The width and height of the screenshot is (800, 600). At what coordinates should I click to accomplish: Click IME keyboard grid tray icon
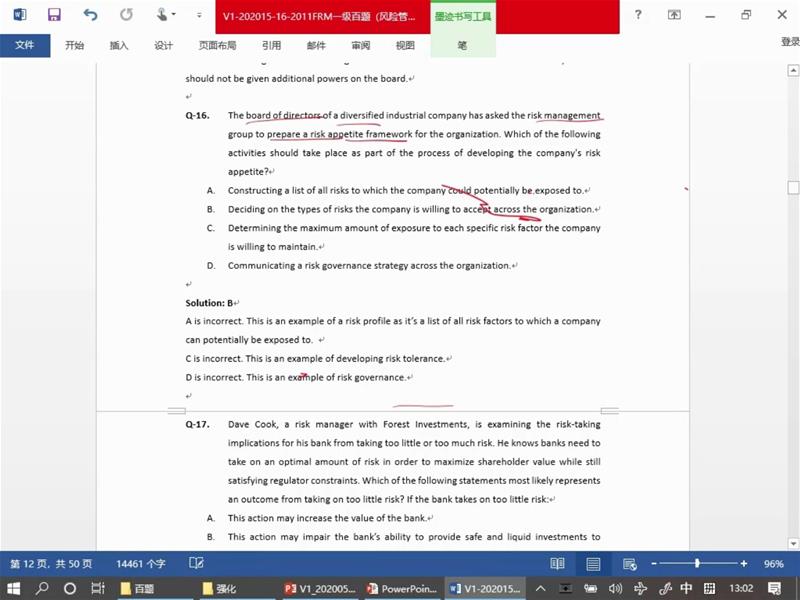pyautogui.click(x=709, y=588)
